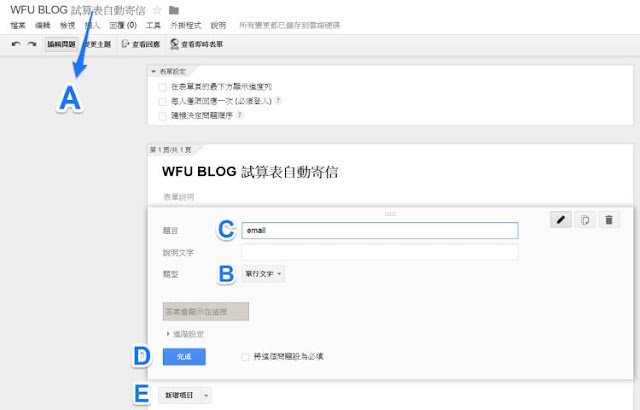Click 查看回應 toolbar button
The image size is (640, 410).
click(x=141, y=44)
